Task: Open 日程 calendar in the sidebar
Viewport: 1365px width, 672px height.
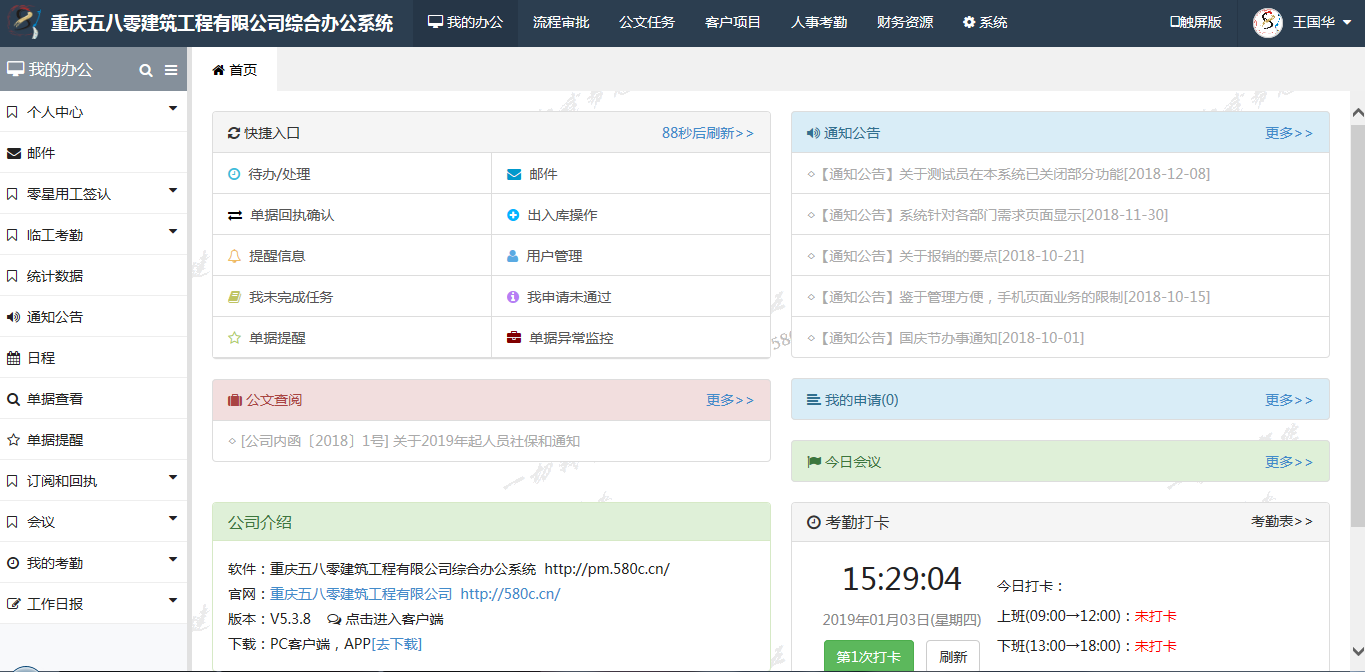Action: click(41, 358)
